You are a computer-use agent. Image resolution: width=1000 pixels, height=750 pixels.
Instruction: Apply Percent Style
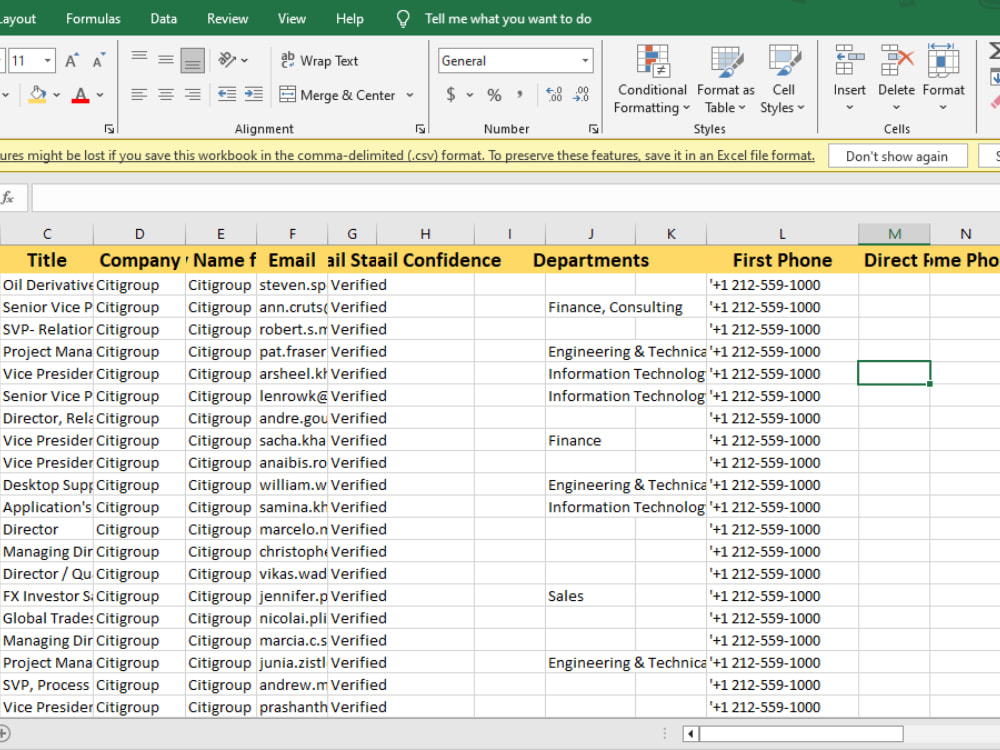pyautogui.click(x=494, y=95)
